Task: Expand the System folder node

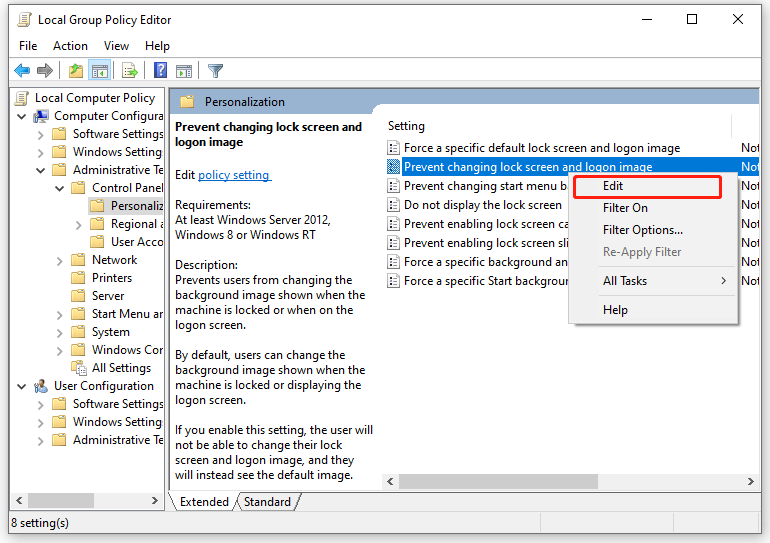Action: 59,333
